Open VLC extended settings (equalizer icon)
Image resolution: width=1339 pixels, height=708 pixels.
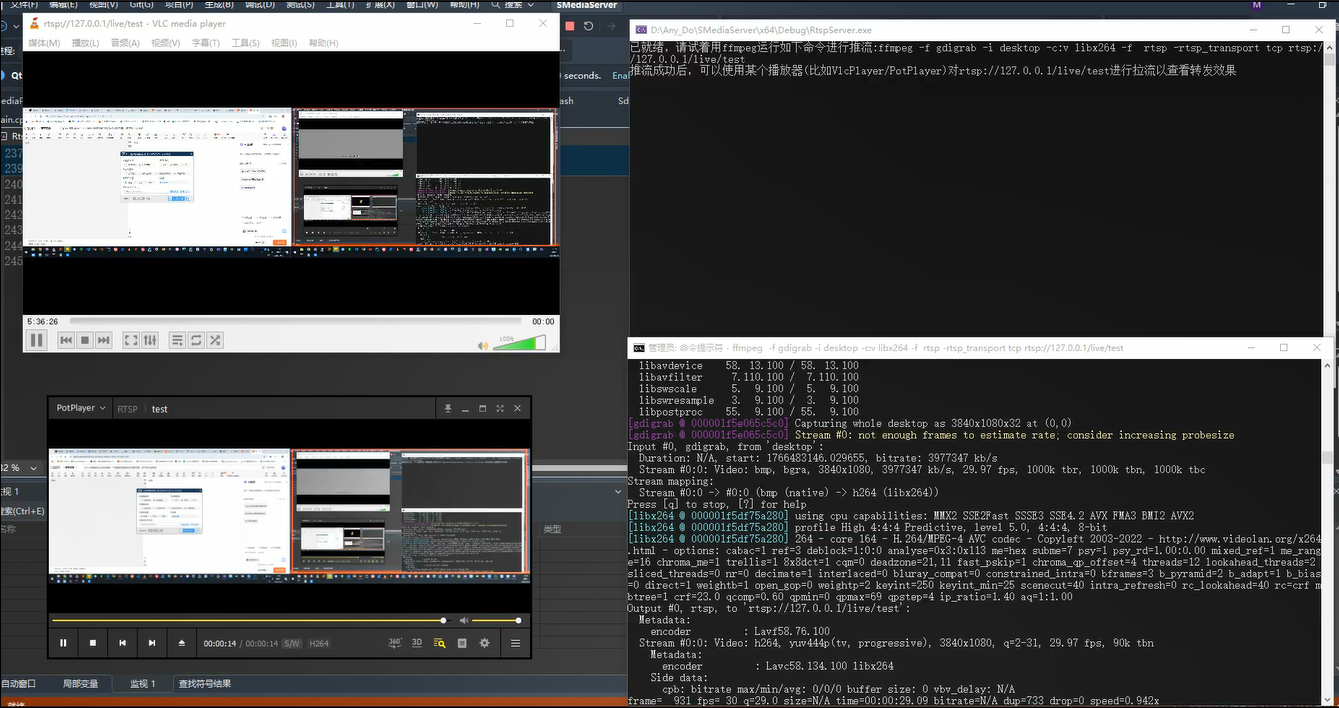click(x=150, y=340)
